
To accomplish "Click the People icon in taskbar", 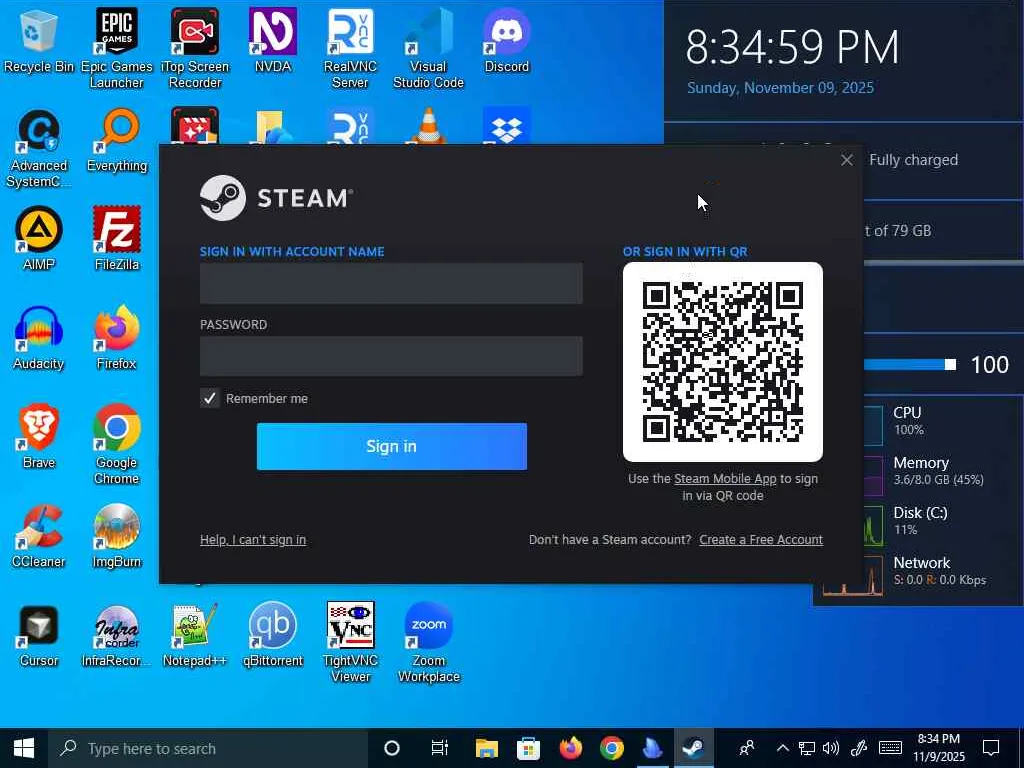I will click(x=746, y=748).
